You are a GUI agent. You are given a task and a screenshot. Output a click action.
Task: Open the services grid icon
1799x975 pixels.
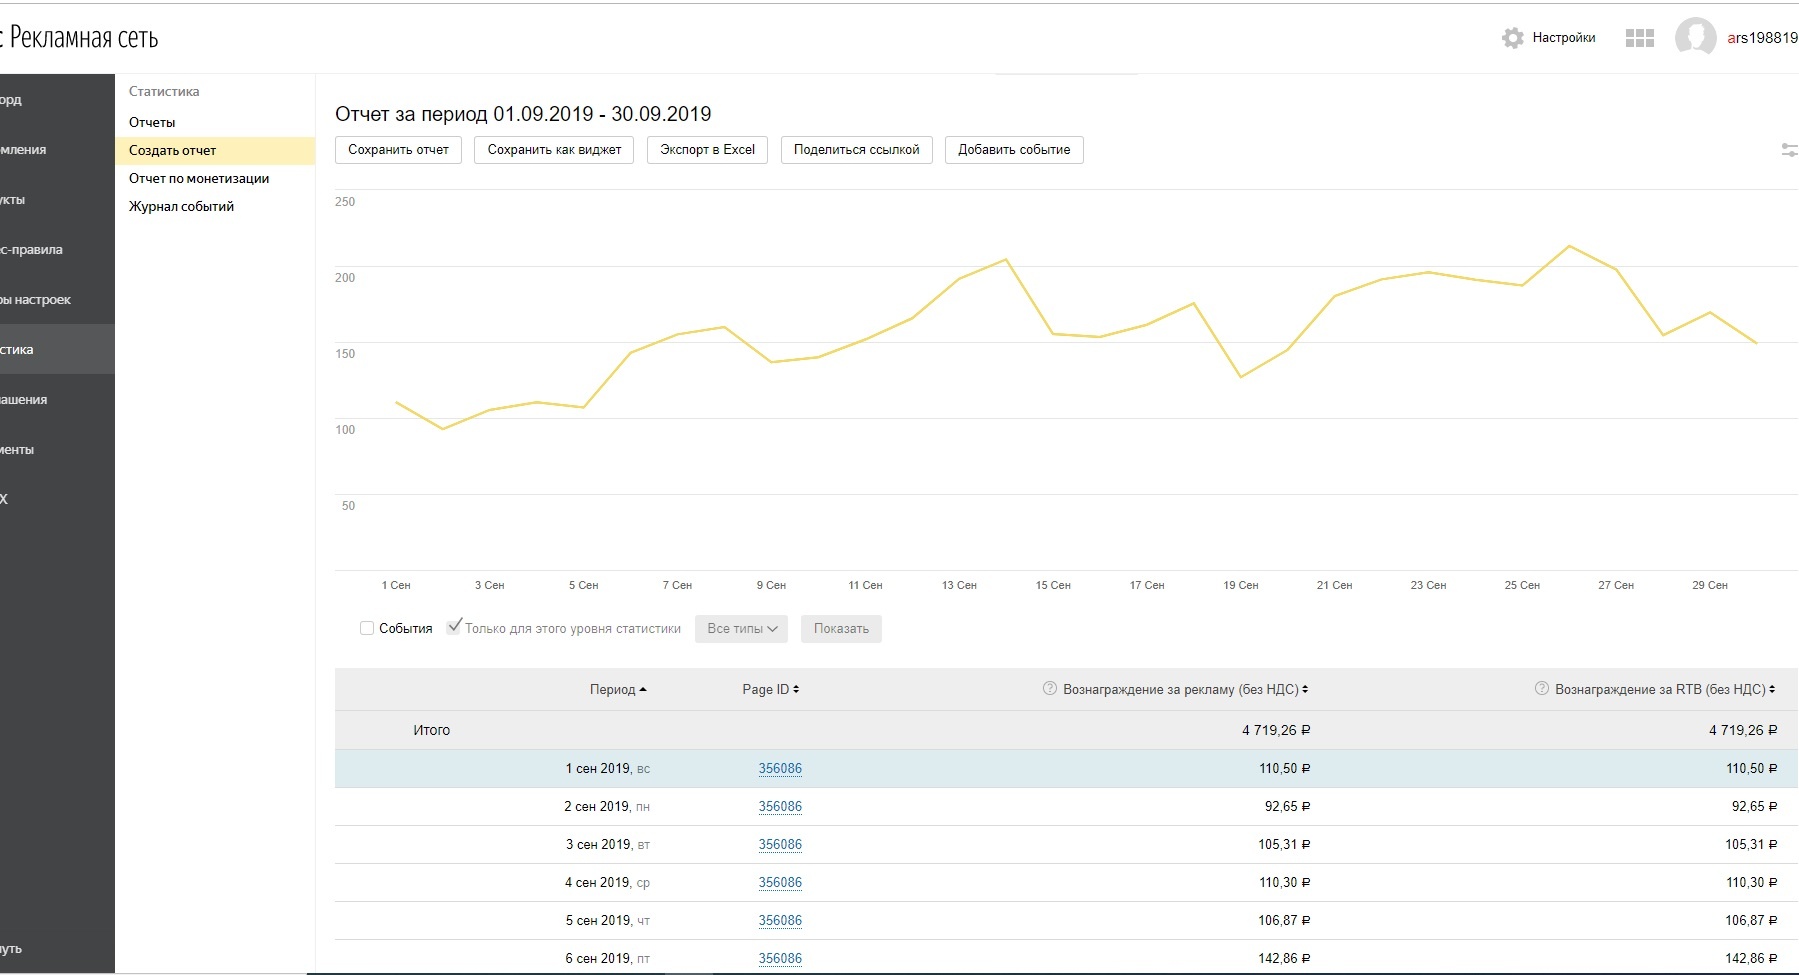1639,38
